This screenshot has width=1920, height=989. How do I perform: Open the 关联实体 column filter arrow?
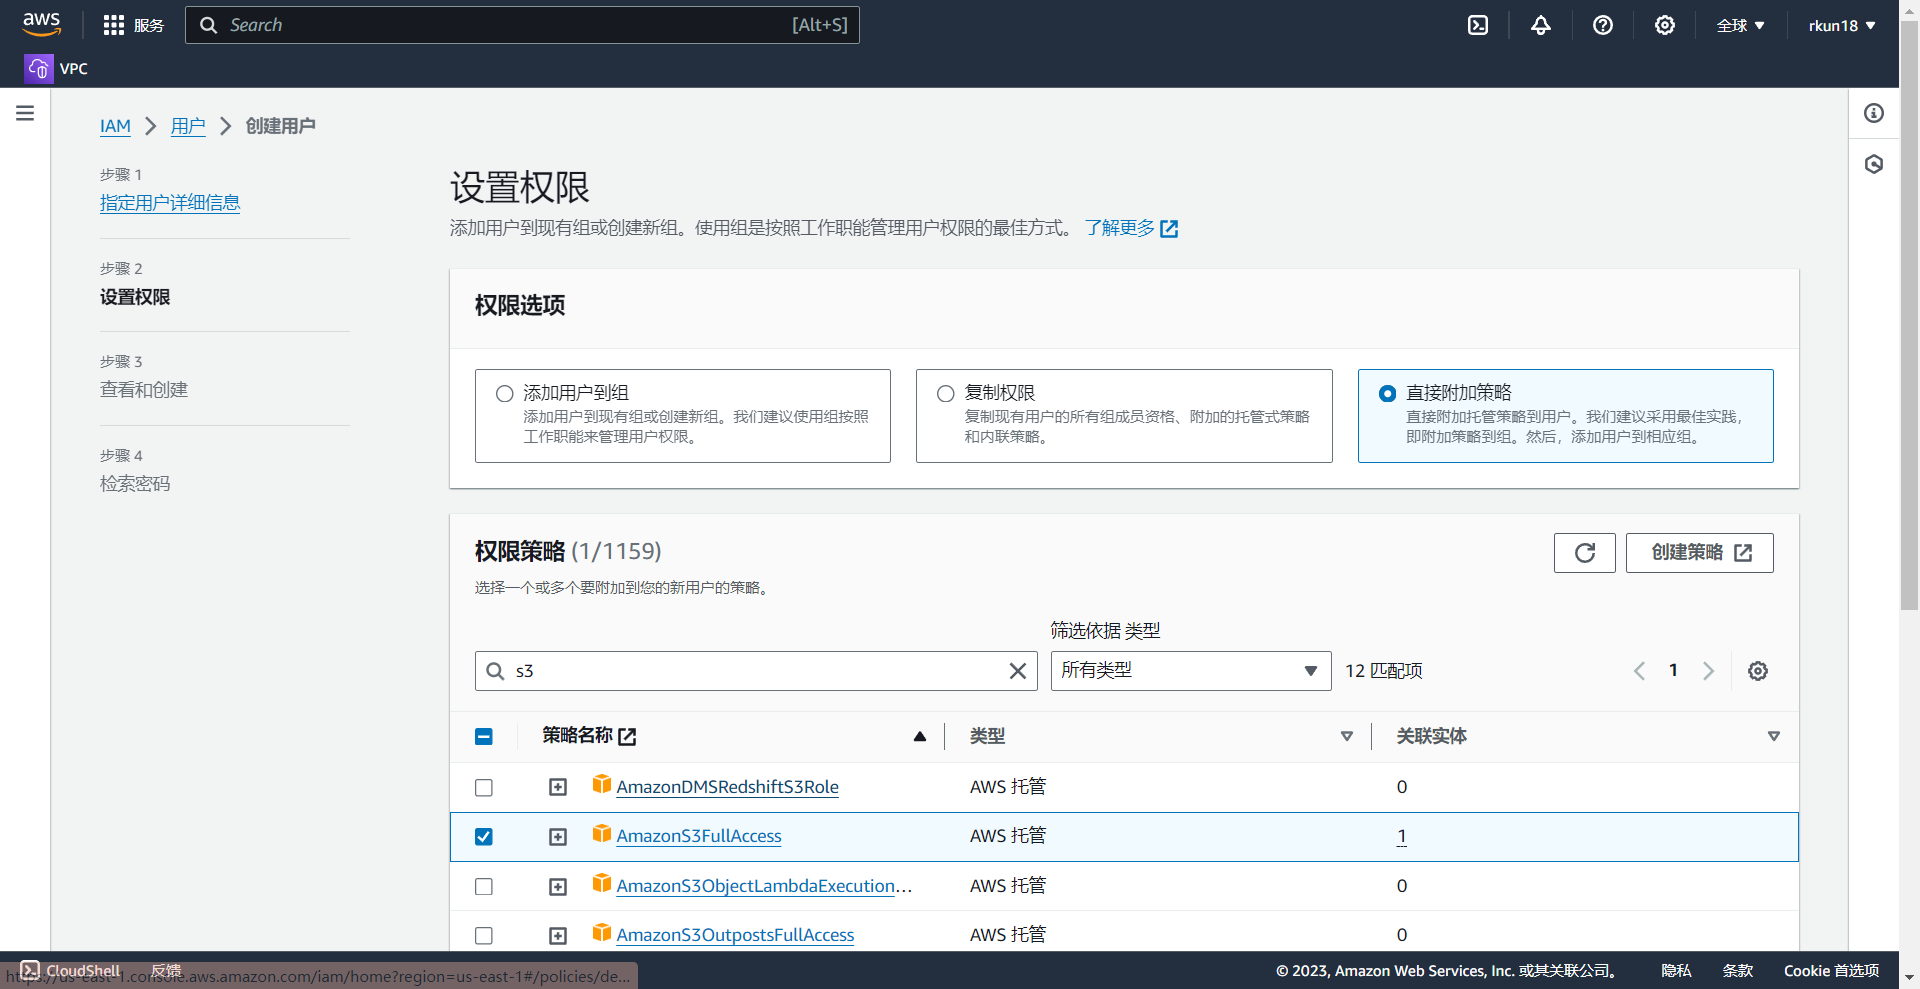1774,737
